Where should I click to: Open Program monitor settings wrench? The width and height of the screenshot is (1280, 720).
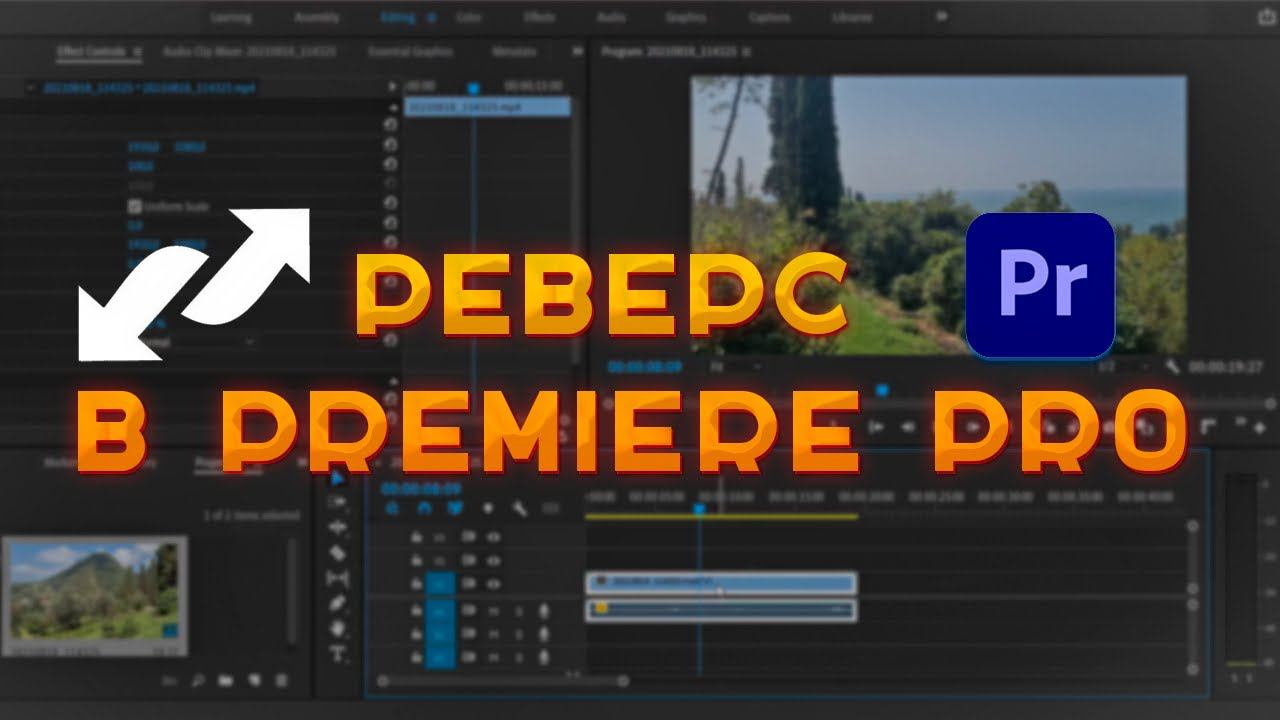click(x=1173, y=367)
